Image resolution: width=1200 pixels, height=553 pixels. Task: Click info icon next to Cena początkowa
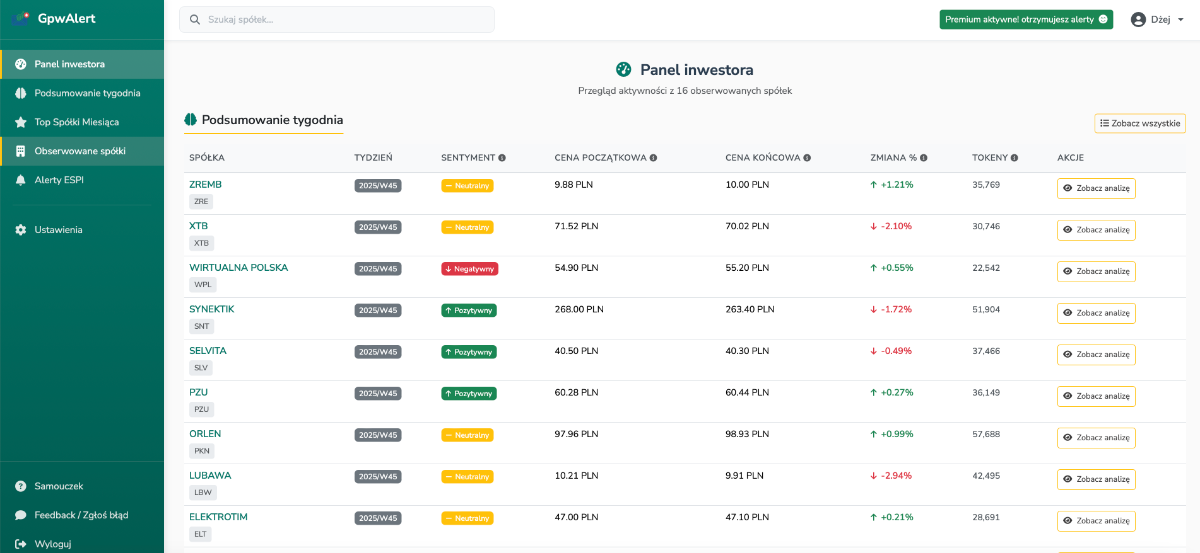(x=653, y=158)
